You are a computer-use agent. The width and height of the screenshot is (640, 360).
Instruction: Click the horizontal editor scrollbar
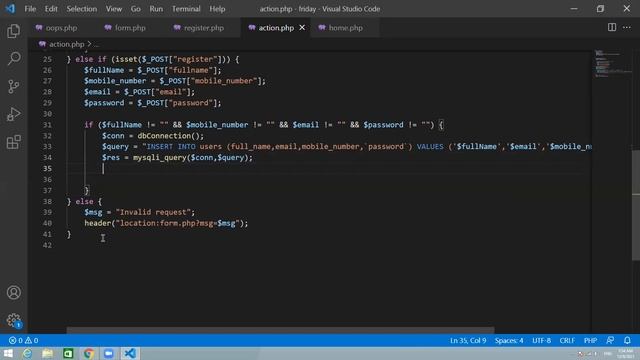click(280, 330)
